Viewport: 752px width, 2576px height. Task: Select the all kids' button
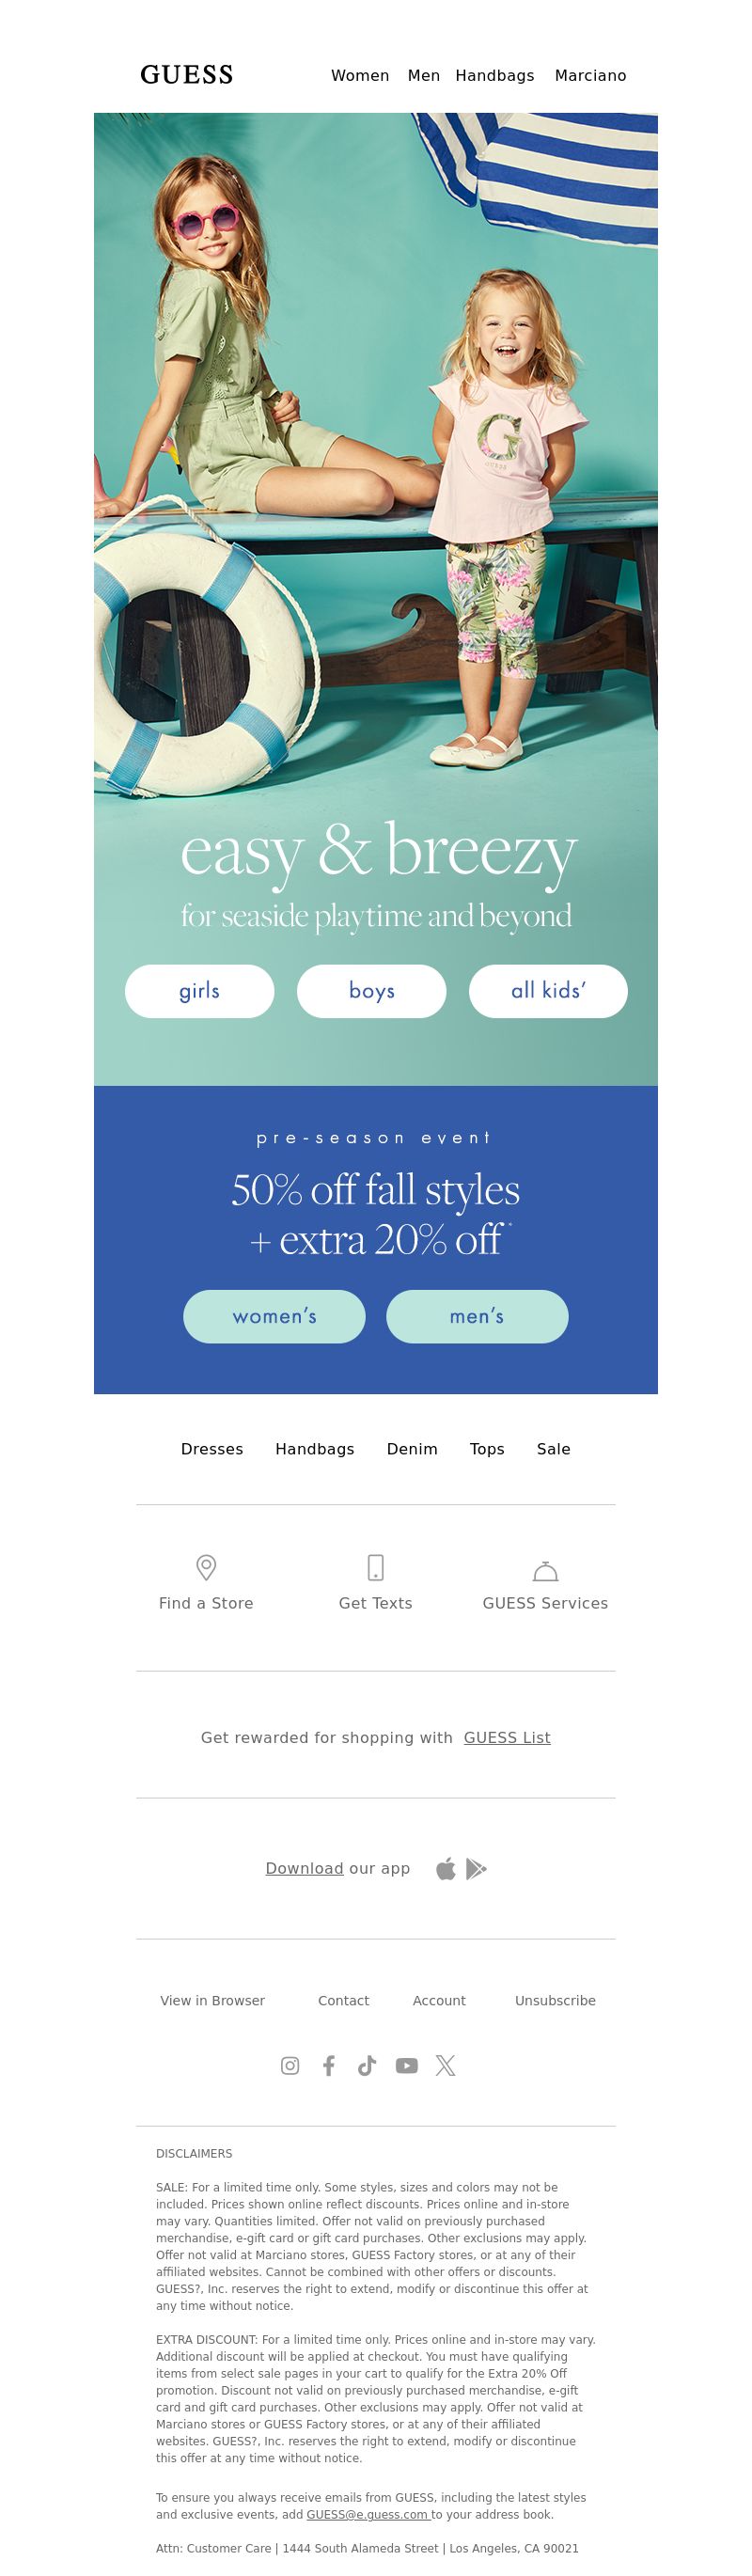[548, 991]
